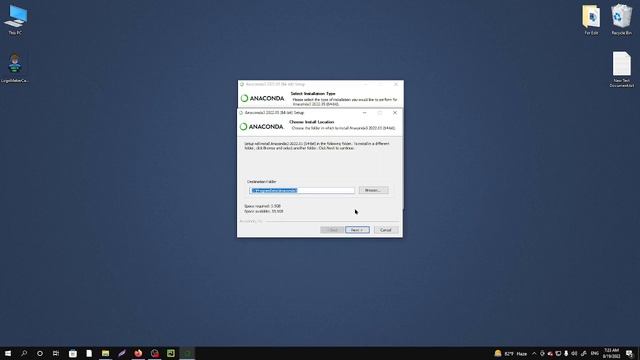The width and height of the screenshot is (640, 360).
Task: Click the Space available text
Action: click(x=264, y=211)
